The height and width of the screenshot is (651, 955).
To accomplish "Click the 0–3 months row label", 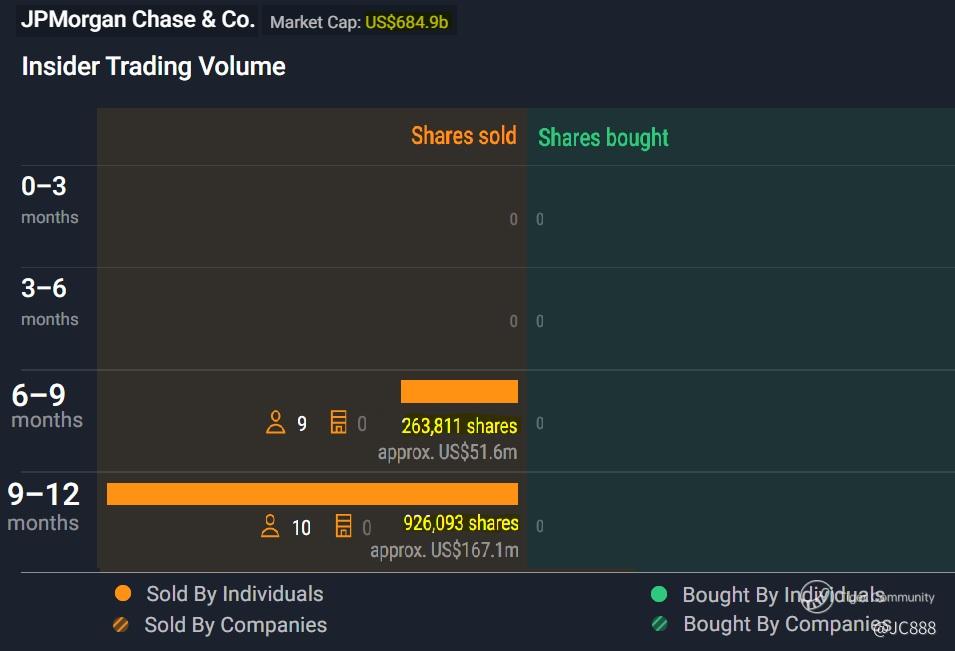I will (x=49, y=199).
